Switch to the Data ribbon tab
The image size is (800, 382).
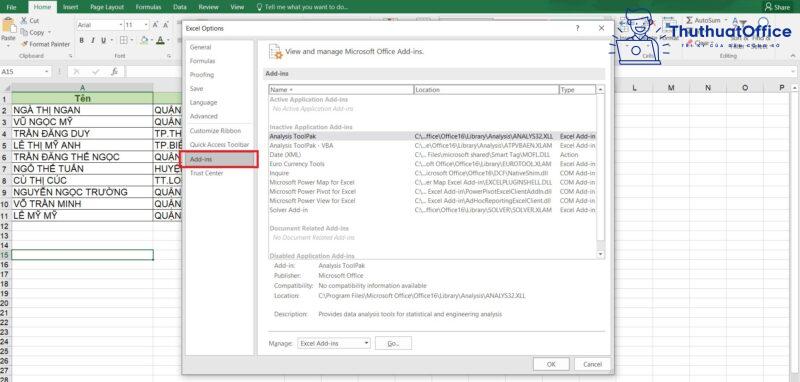pyautogui.click(x=180, y=7)
